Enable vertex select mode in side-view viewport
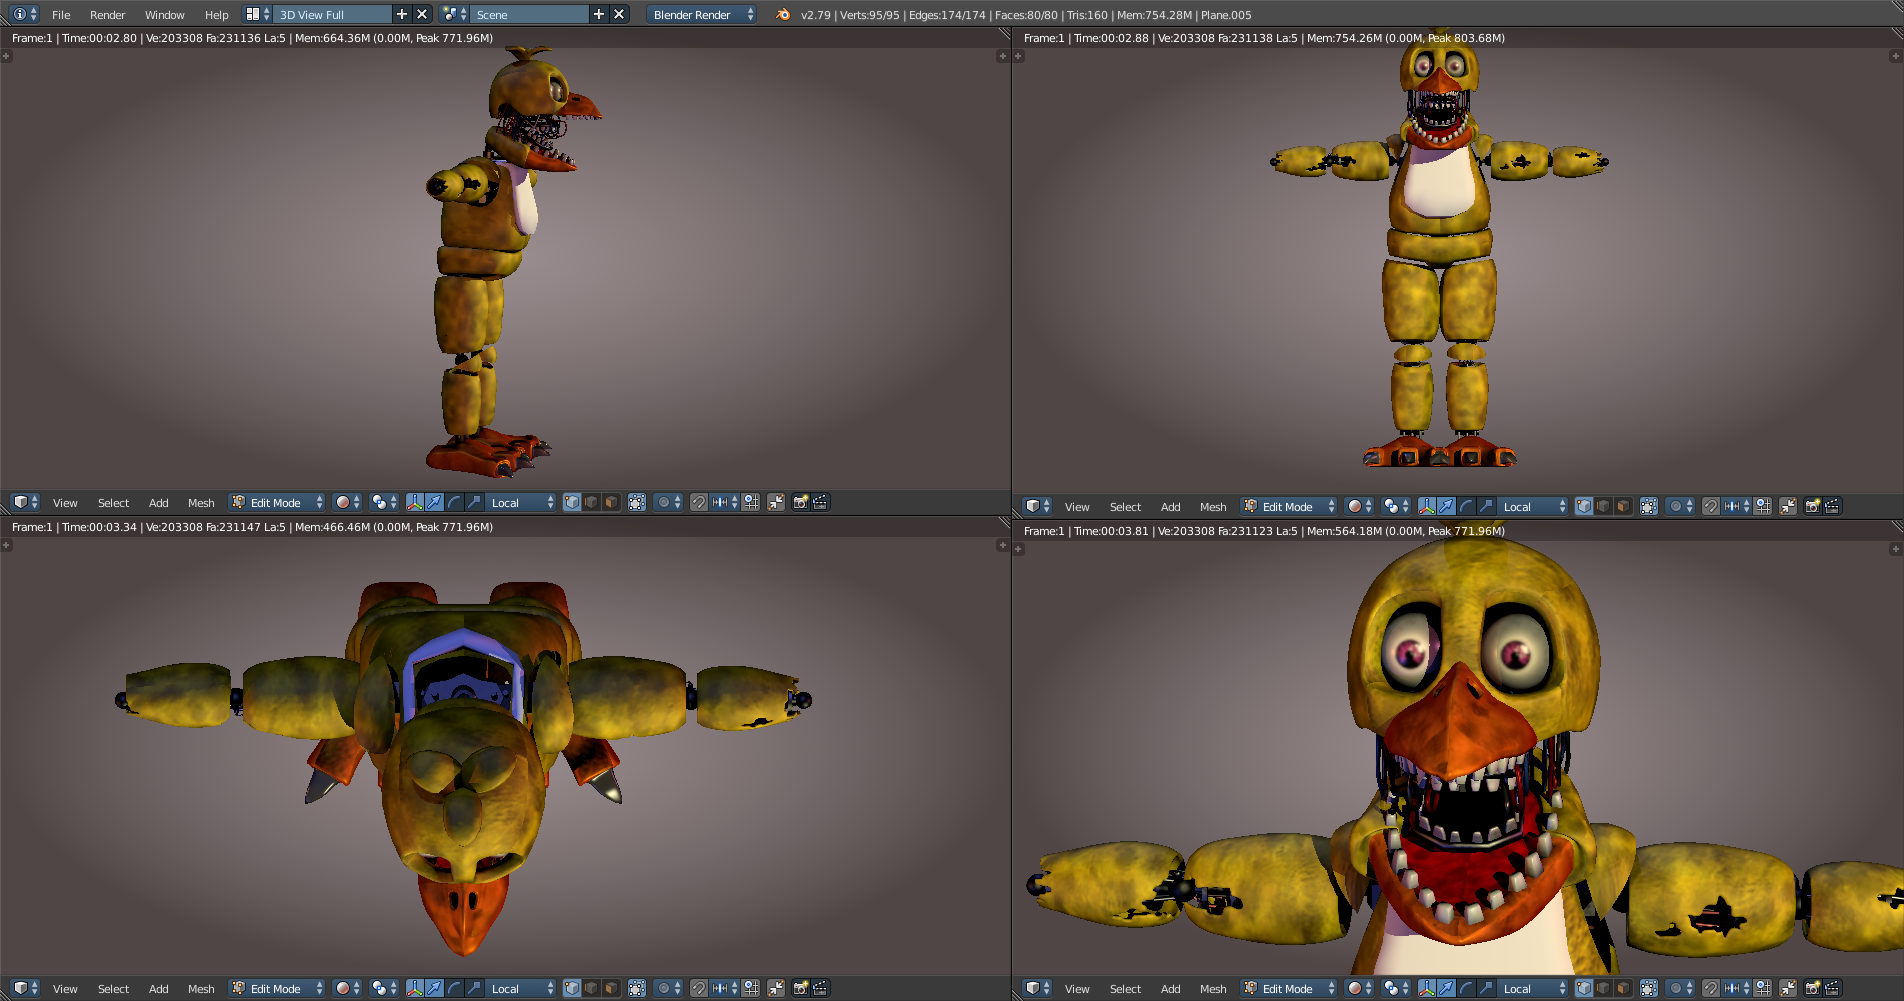1904x1001 pixels. [572, 502]
